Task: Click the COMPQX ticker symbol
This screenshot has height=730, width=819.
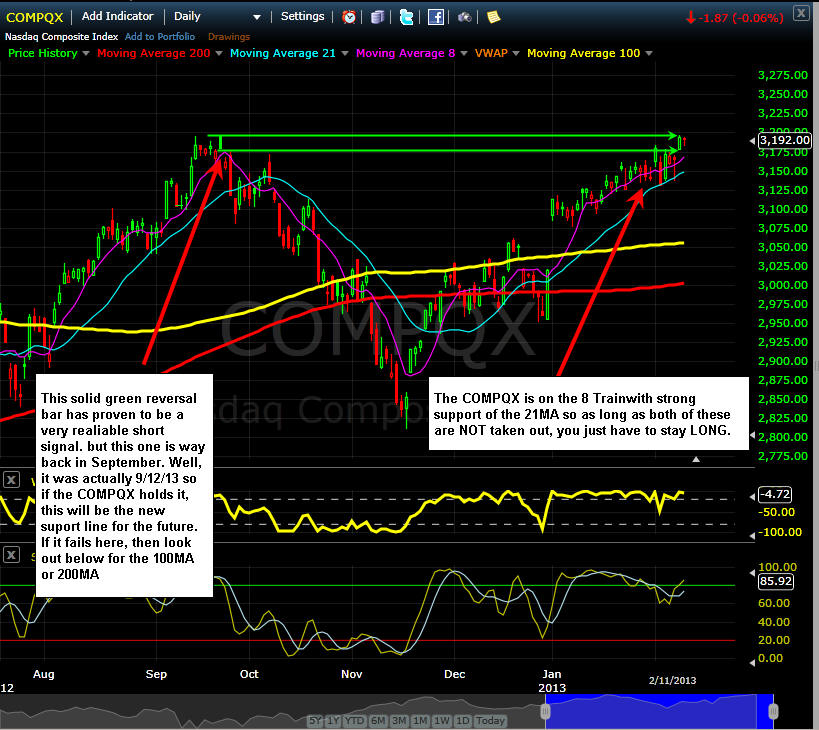Action: pyautogui.click(x=34, y=17)
